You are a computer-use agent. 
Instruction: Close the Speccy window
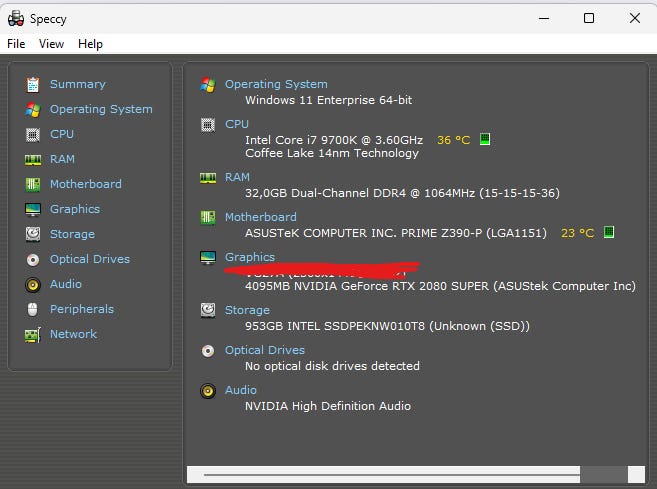coord(635,18)
